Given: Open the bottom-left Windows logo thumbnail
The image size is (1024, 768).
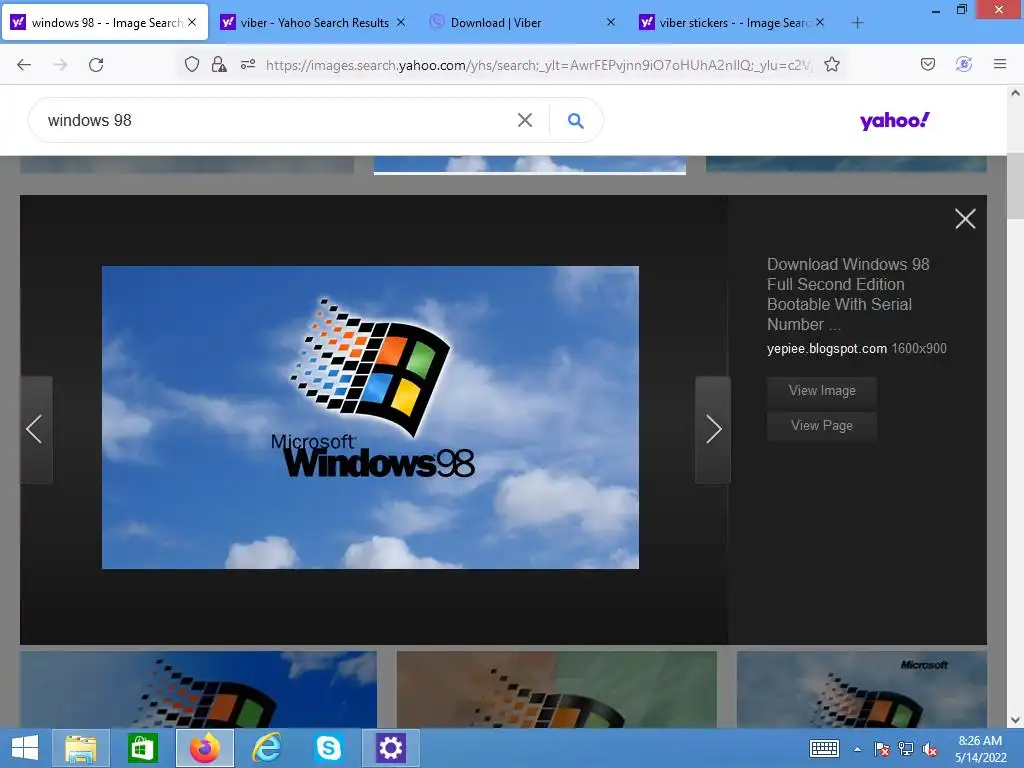Looking at the screenshot, I should (x=199, y=689).
